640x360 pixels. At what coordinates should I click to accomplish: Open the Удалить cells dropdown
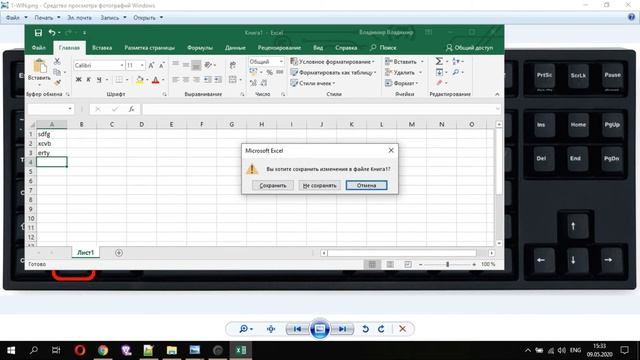coord(403,72)
